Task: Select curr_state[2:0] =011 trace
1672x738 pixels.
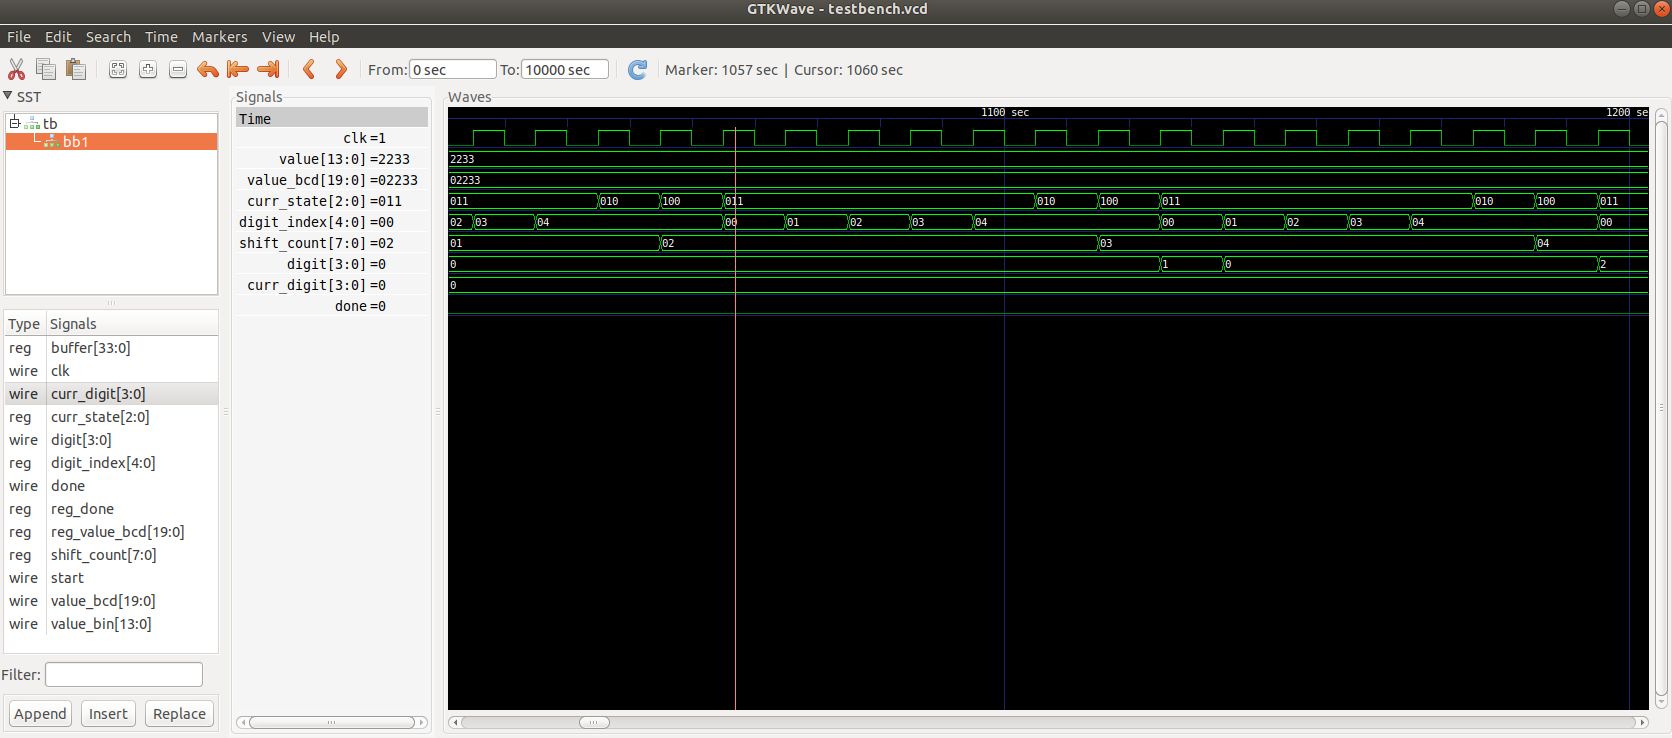Action: point(332,201)
